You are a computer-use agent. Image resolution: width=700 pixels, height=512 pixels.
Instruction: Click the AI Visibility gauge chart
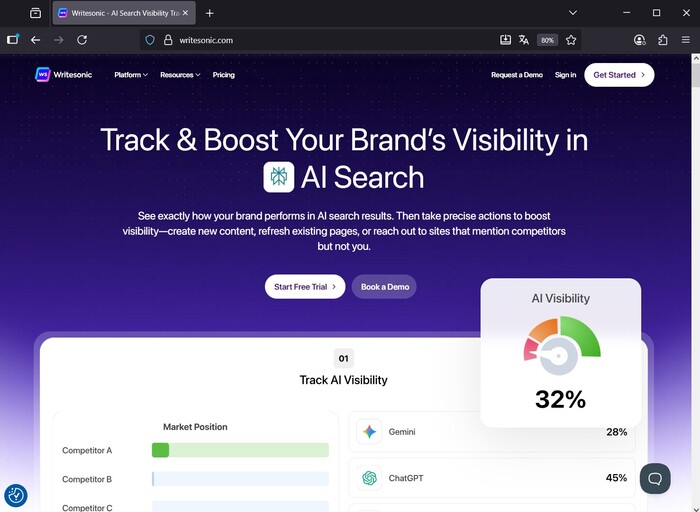tap(562, 345)
